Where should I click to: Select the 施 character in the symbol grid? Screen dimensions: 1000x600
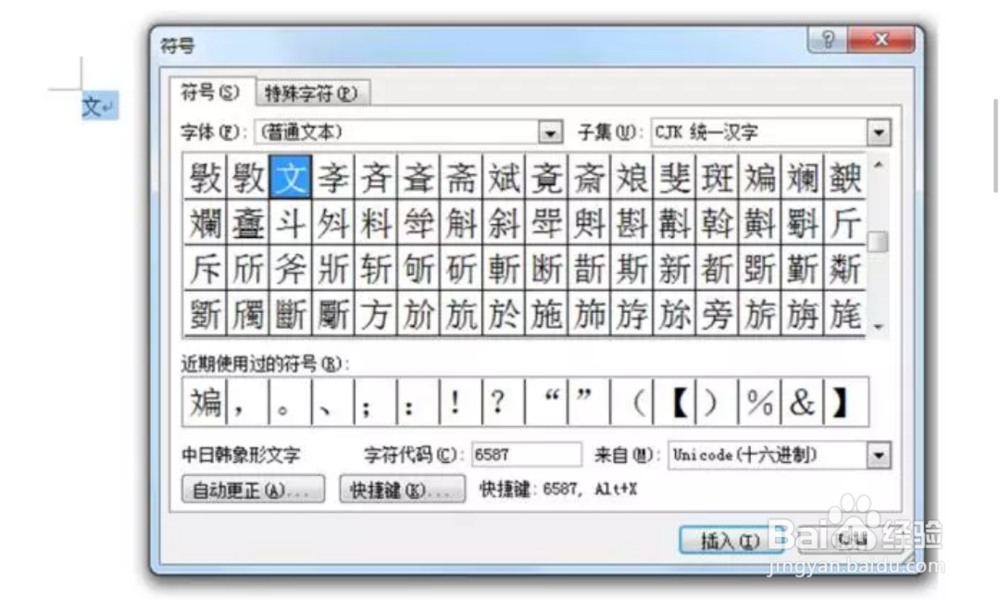[x=545, y=313]
